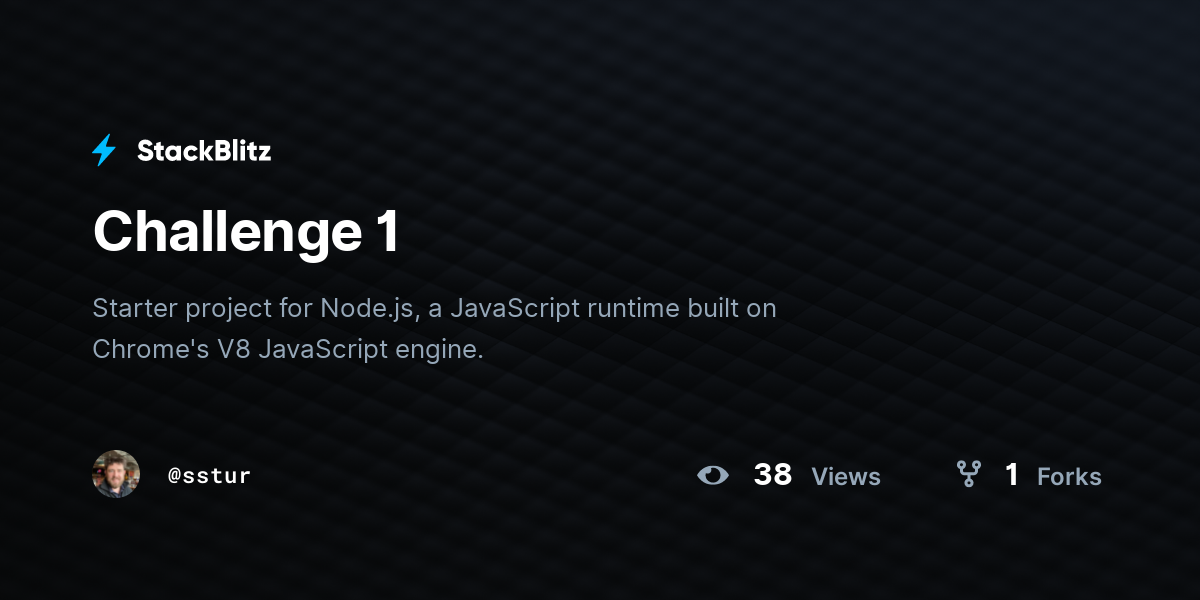Viewport: 1200px width, 600px height.
Task: Click the StackBlitz lightning bolt logo
Action: click(x=104, y=151)
